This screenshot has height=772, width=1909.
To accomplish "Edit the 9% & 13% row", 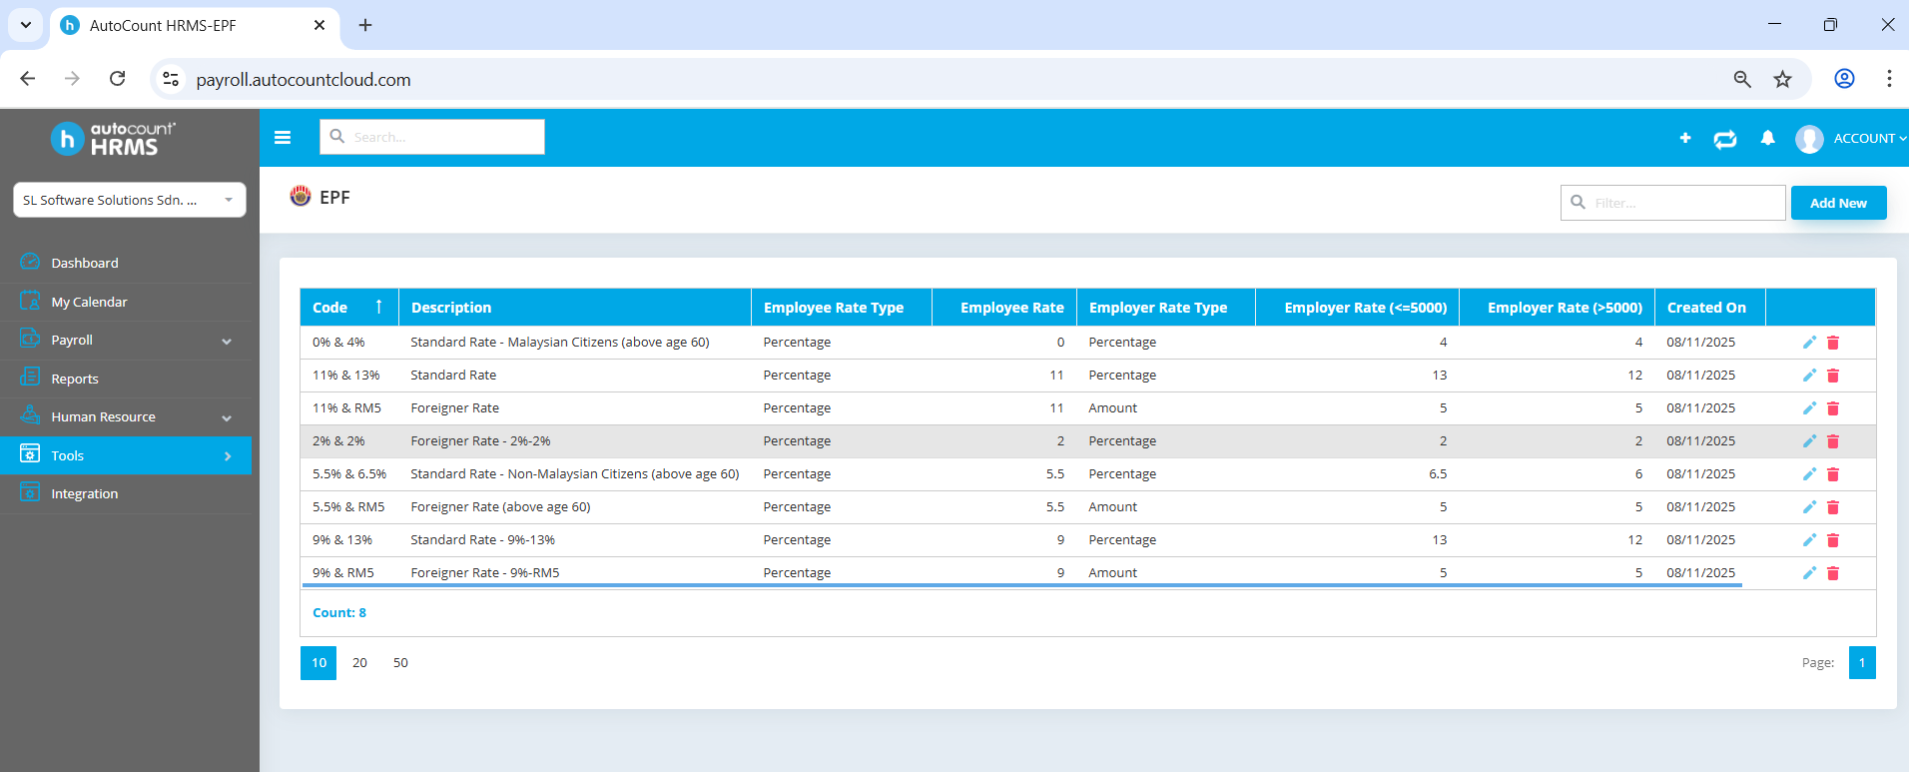I will 1809,540.
